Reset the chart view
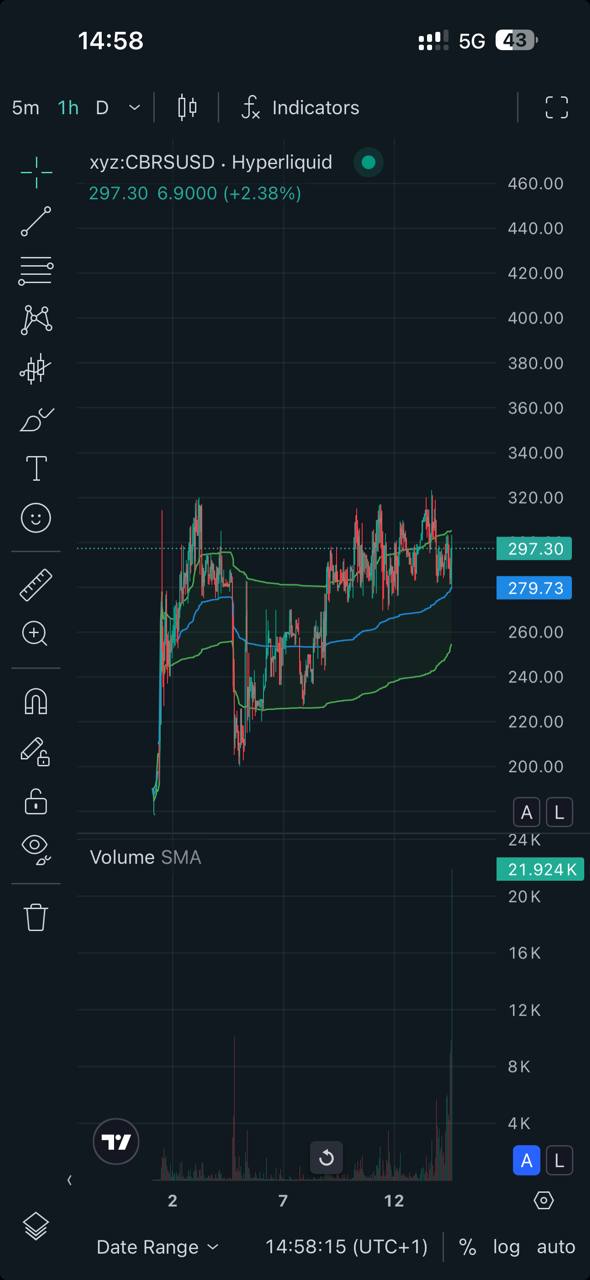This screenshot has width=590, height=1280. pos(326,1158)
